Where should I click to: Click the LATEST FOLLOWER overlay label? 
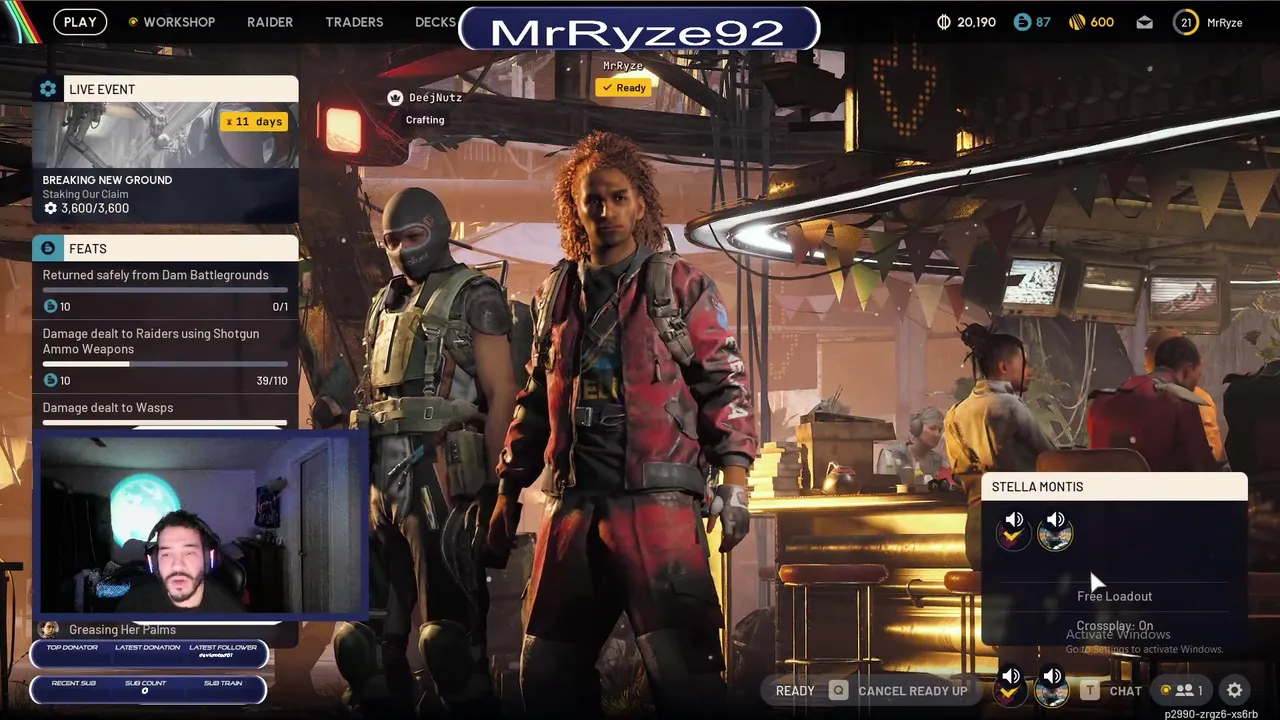click(x=223, y=648)
